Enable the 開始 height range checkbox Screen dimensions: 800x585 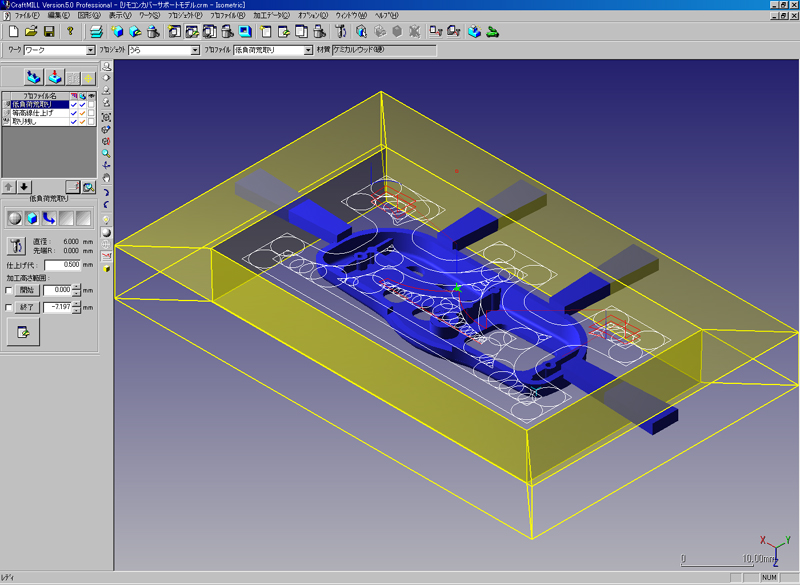point(9,290)
